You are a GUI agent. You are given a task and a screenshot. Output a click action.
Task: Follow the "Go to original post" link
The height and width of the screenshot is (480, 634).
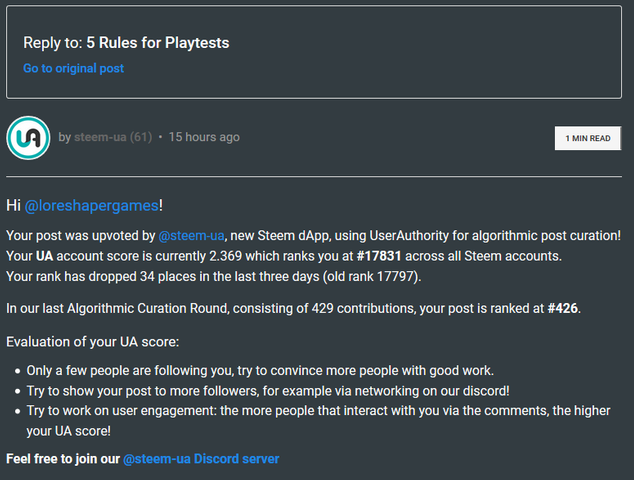click(x=73, y=68)
